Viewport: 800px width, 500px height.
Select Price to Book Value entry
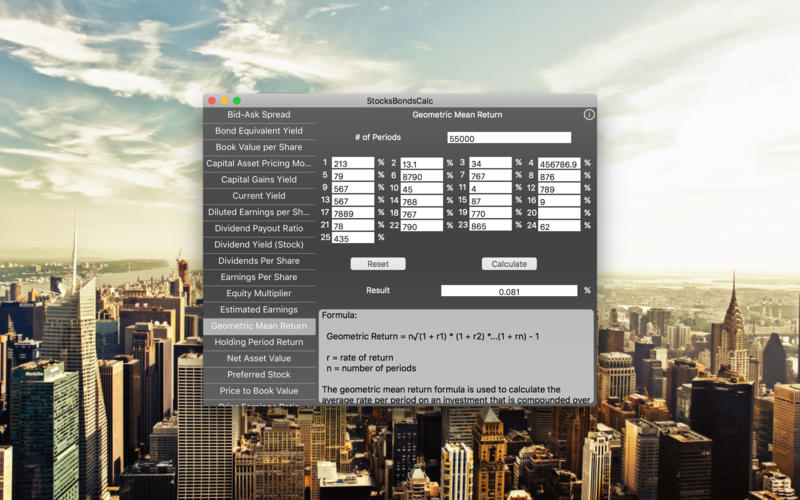coord(259,391)
